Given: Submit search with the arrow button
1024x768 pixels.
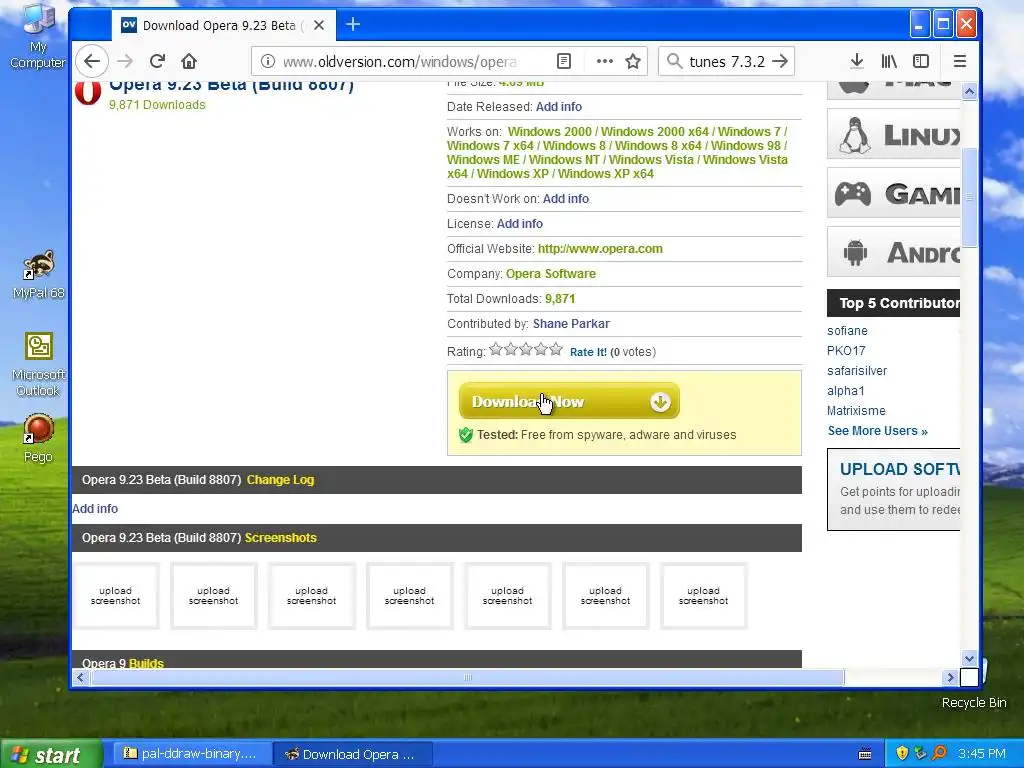Looking at the screenshot, I should point(780,61).
